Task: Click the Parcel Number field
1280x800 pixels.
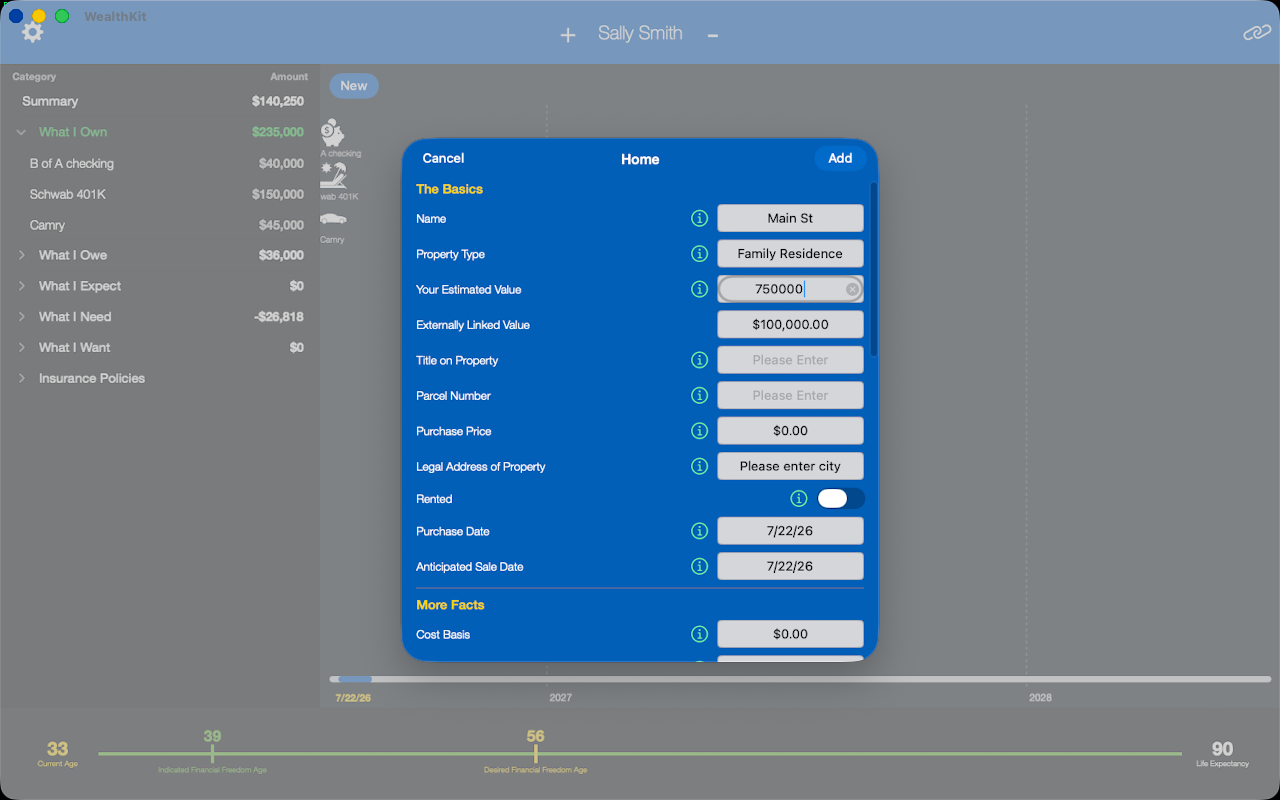Action: click(x=790, y=395)
